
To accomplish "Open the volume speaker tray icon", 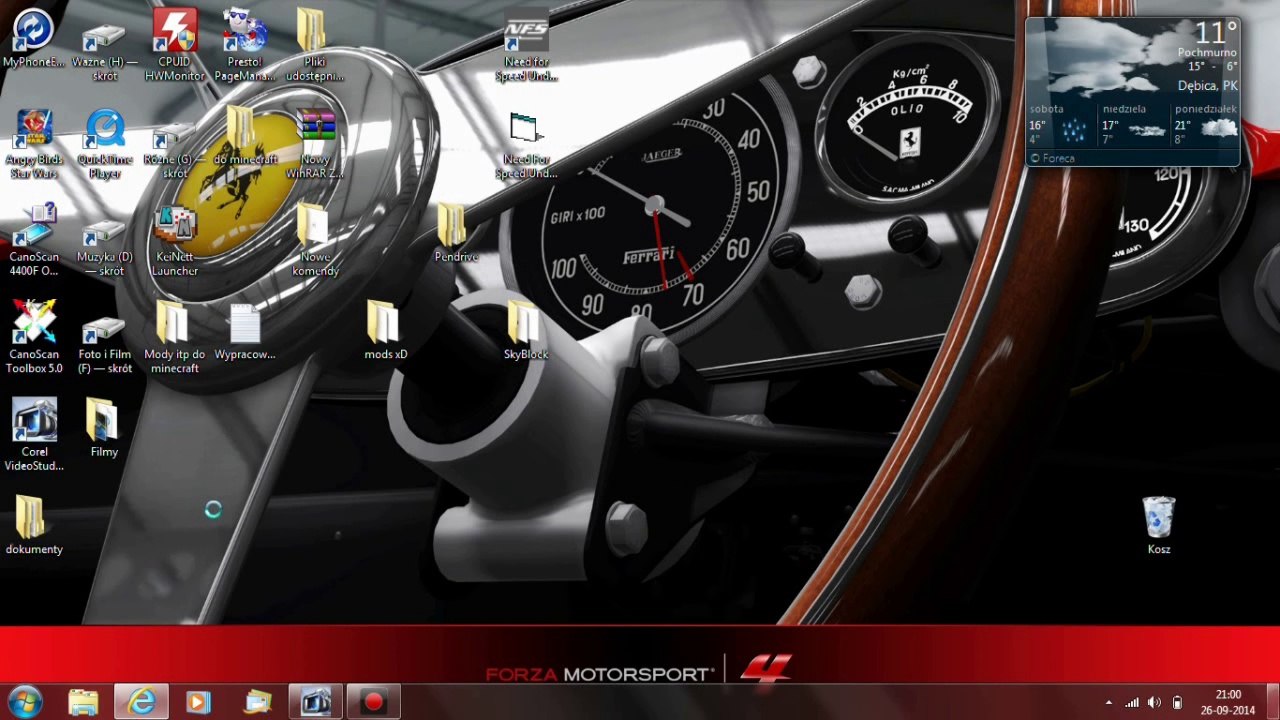I will point(1154,703).
